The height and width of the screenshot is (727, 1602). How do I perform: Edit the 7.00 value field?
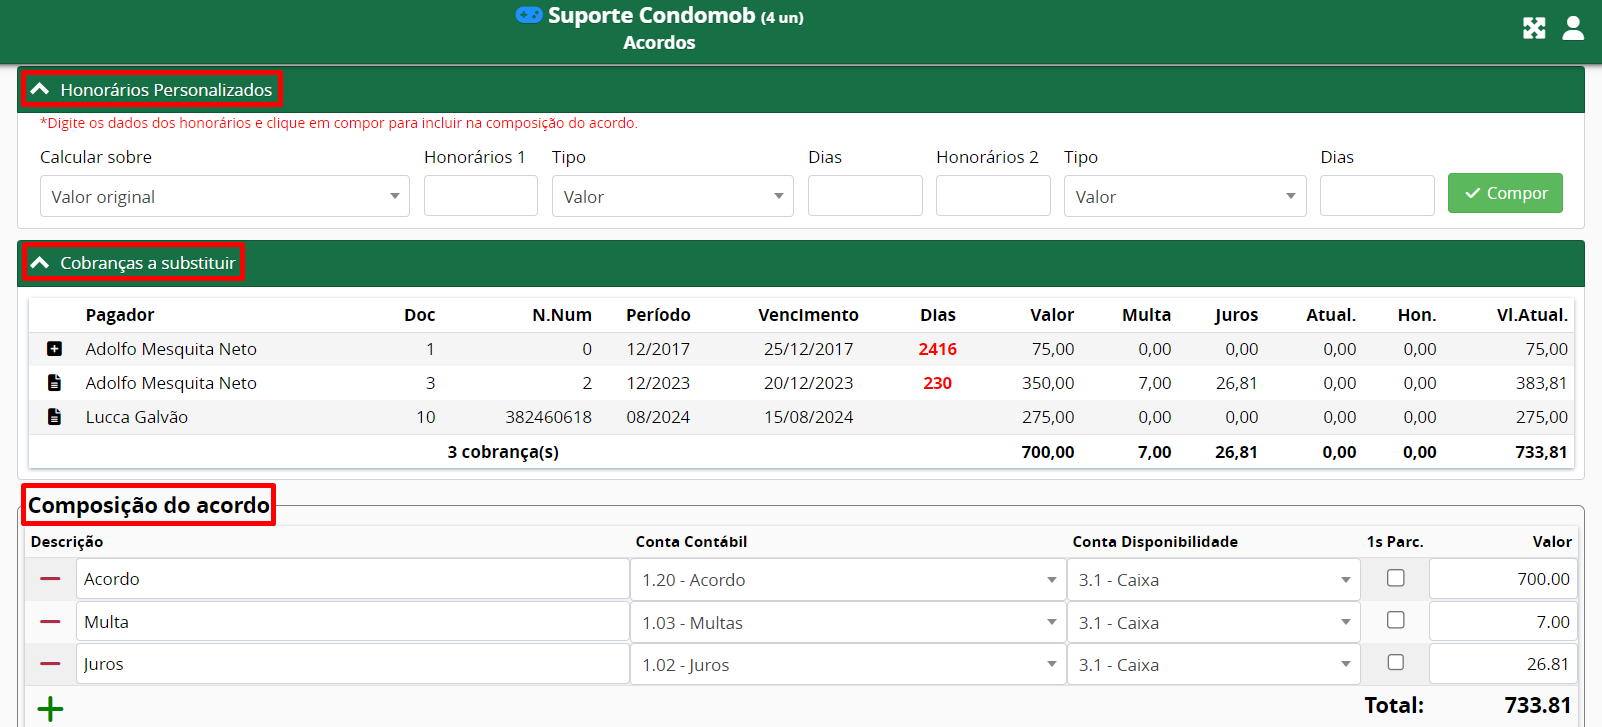tap(1503, 622)
